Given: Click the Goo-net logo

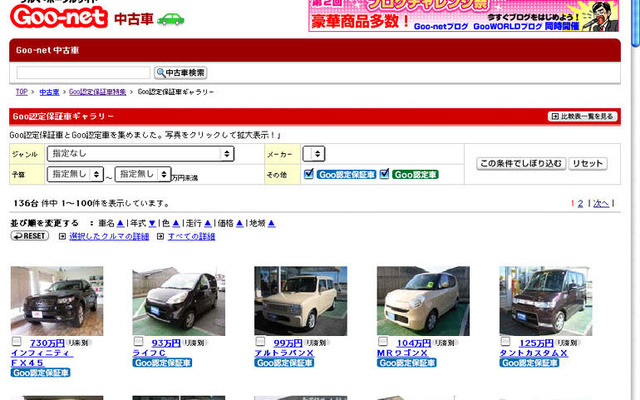Looking at the screenshot, I should coord(59,17).
